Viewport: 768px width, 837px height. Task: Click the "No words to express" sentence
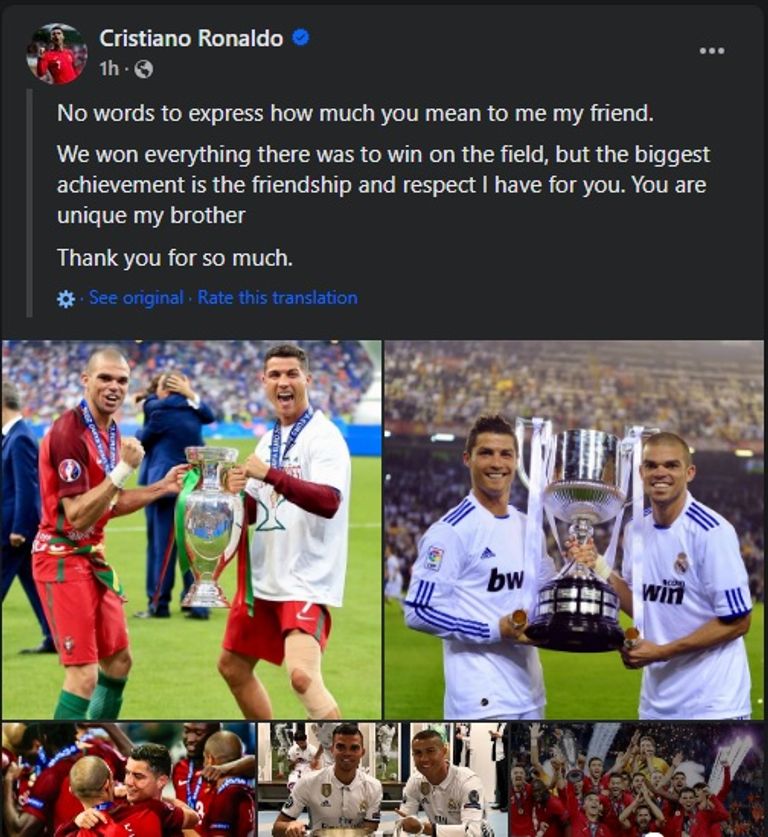[355, 113]
